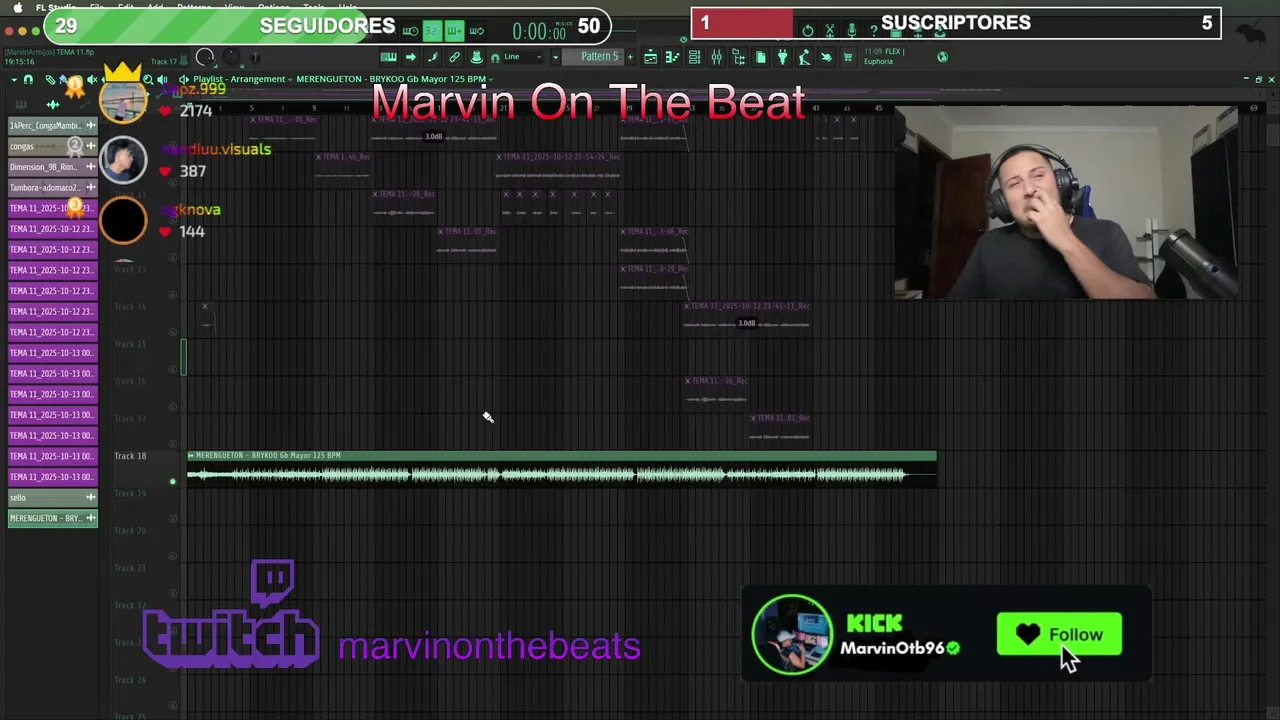Open dropdown arrow after BRYKOO 125 BPM title
Image resolution: width=1280 pixels, height=720 pixels.
[x=491, y=79]
